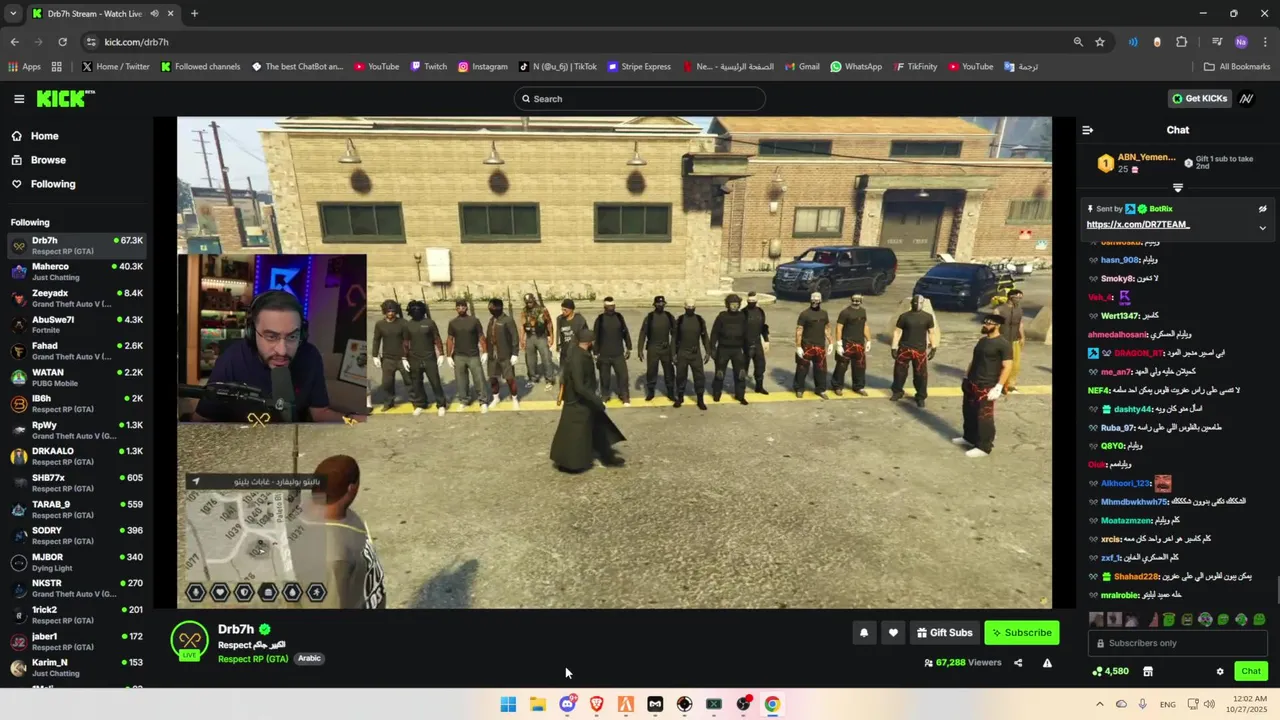Open Discord from taskbar

567,704
